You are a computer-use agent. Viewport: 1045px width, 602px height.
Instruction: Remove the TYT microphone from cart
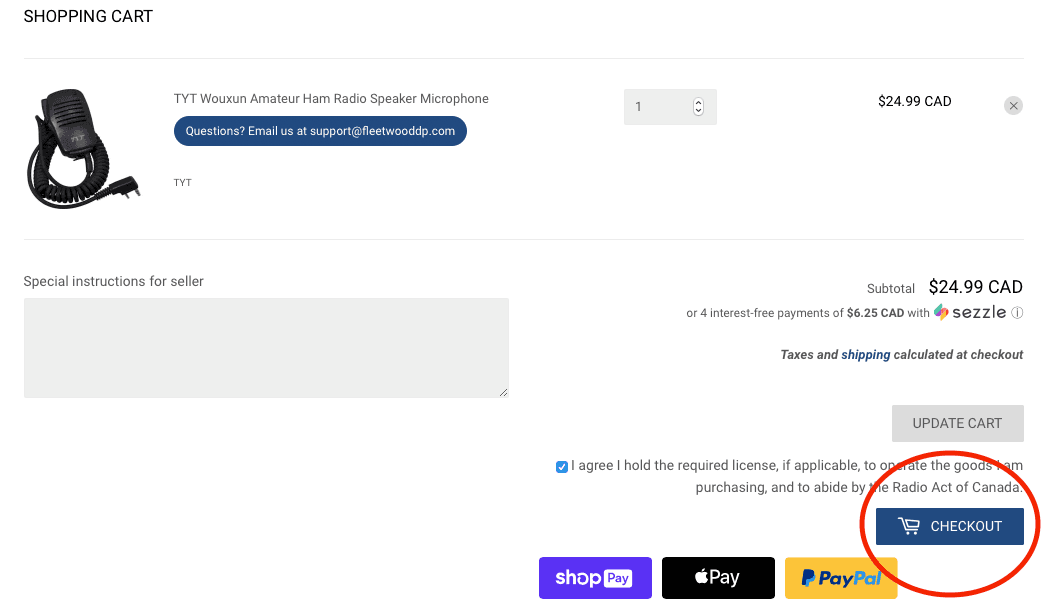(x=1013, y=106)
